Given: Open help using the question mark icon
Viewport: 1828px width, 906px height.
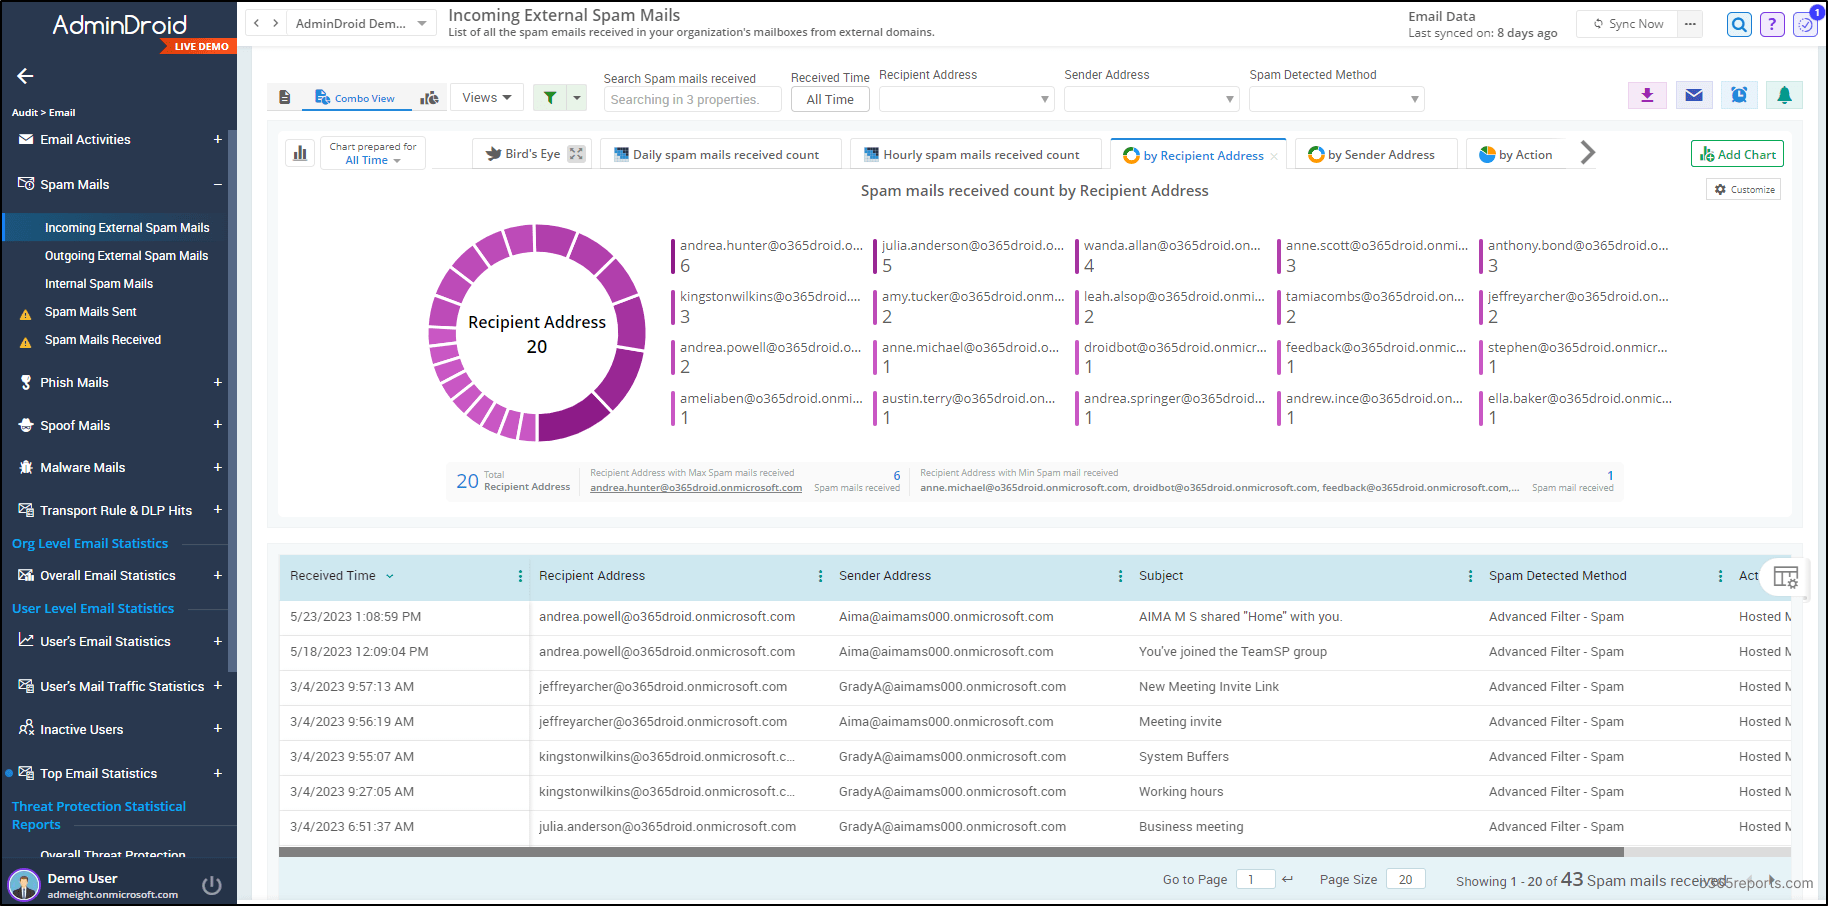Looking at the screenshot, I should [x=1772, y=23].
